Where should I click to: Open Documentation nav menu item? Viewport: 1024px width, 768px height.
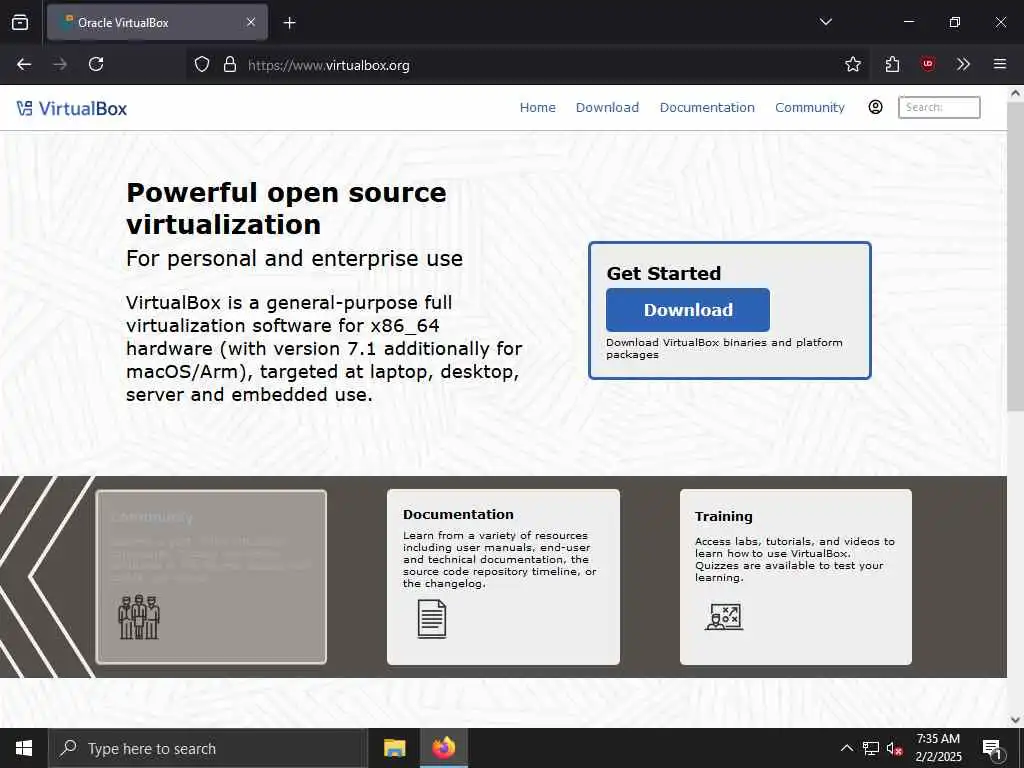click(707, 108)
